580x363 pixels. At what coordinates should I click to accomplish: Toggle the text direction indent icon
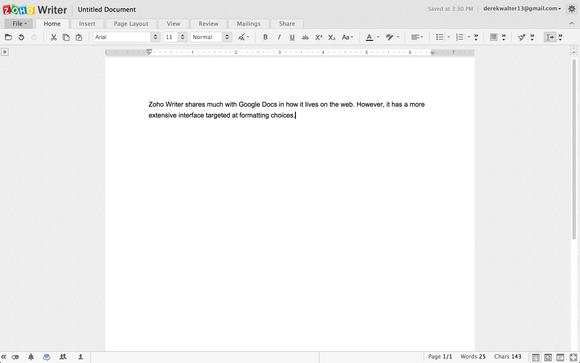(550, 37)
